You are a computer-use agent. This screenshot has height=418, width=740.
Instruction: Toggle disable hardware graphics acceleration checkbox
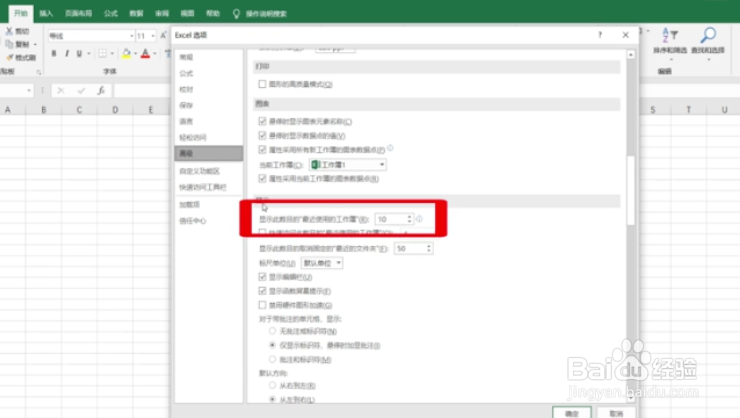(262, 305)
